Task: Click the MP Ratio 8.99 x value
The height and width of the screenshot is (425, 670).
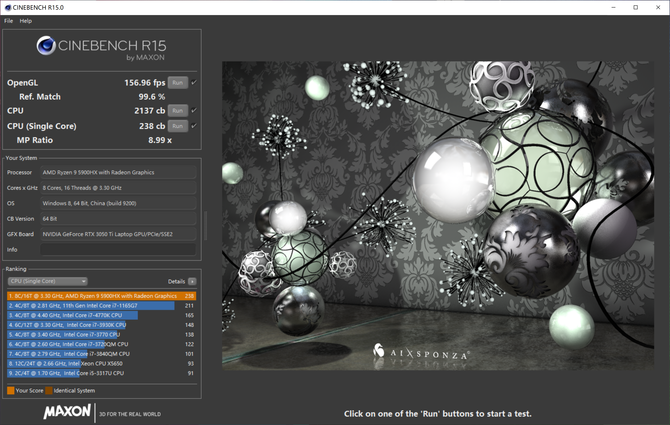Action: (x=160, y=140)
